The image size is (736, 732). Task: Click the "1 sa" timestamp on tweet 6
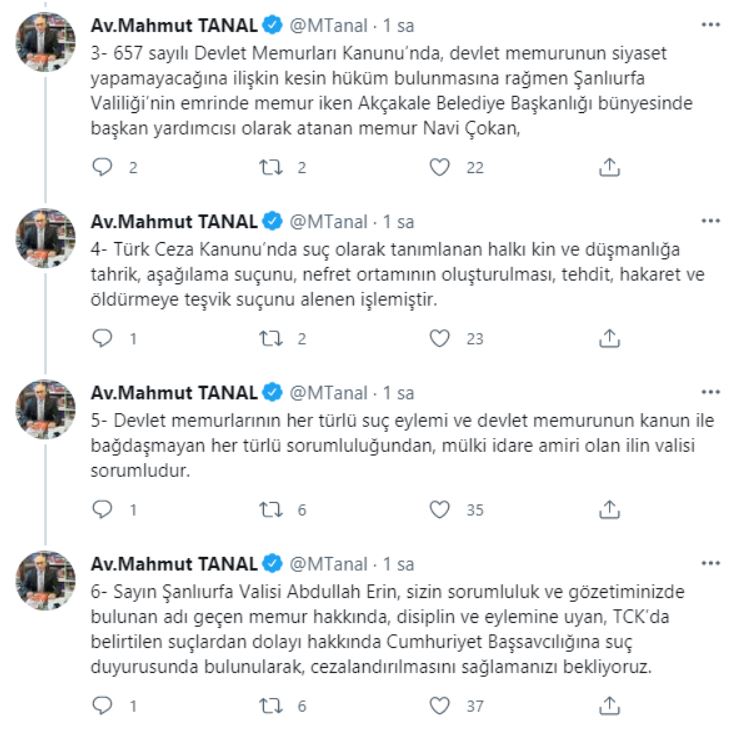pyautogui.click(x=399, y=565)
